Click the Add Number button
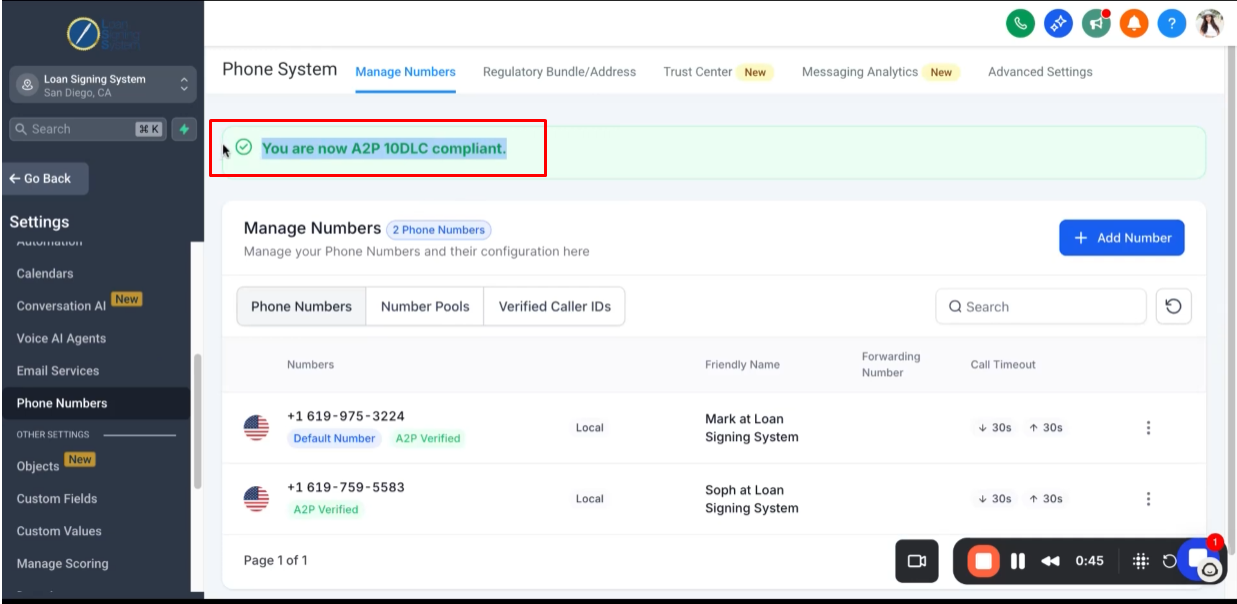1237x604 pixels. [x=1122, y=238]
